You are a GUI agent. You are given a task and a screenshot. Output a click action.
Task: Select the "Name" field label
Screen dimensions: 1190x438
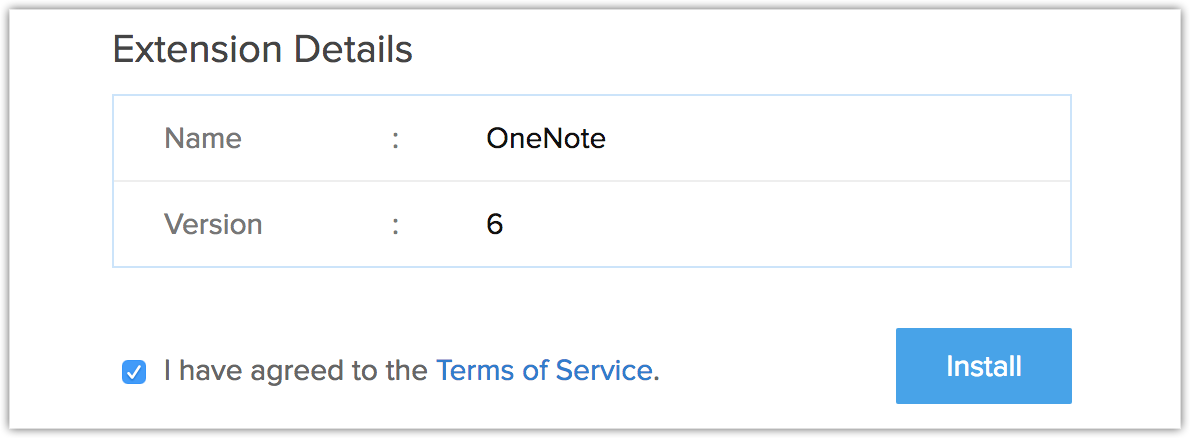coord(202,138)
